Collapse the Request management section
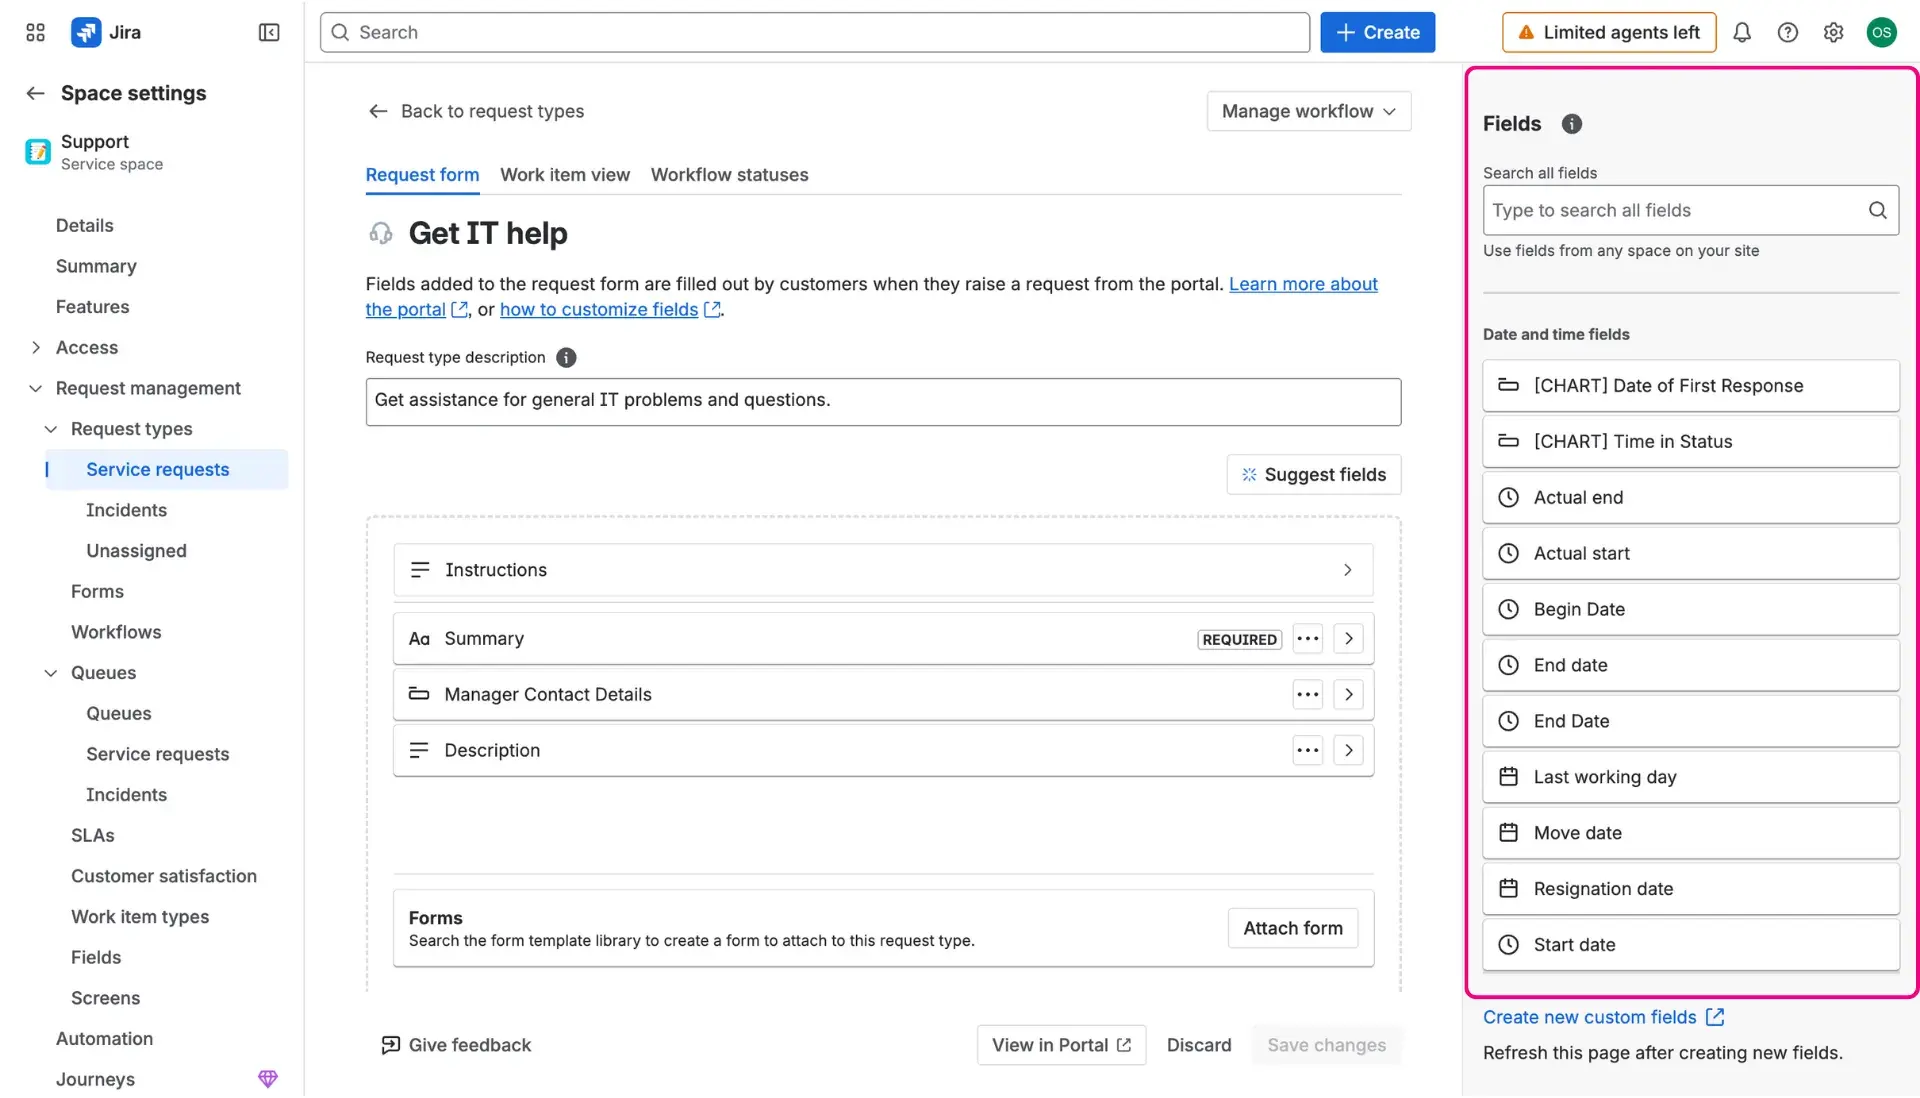This screenshot has height=1098, width=1920. pos(35,388)
